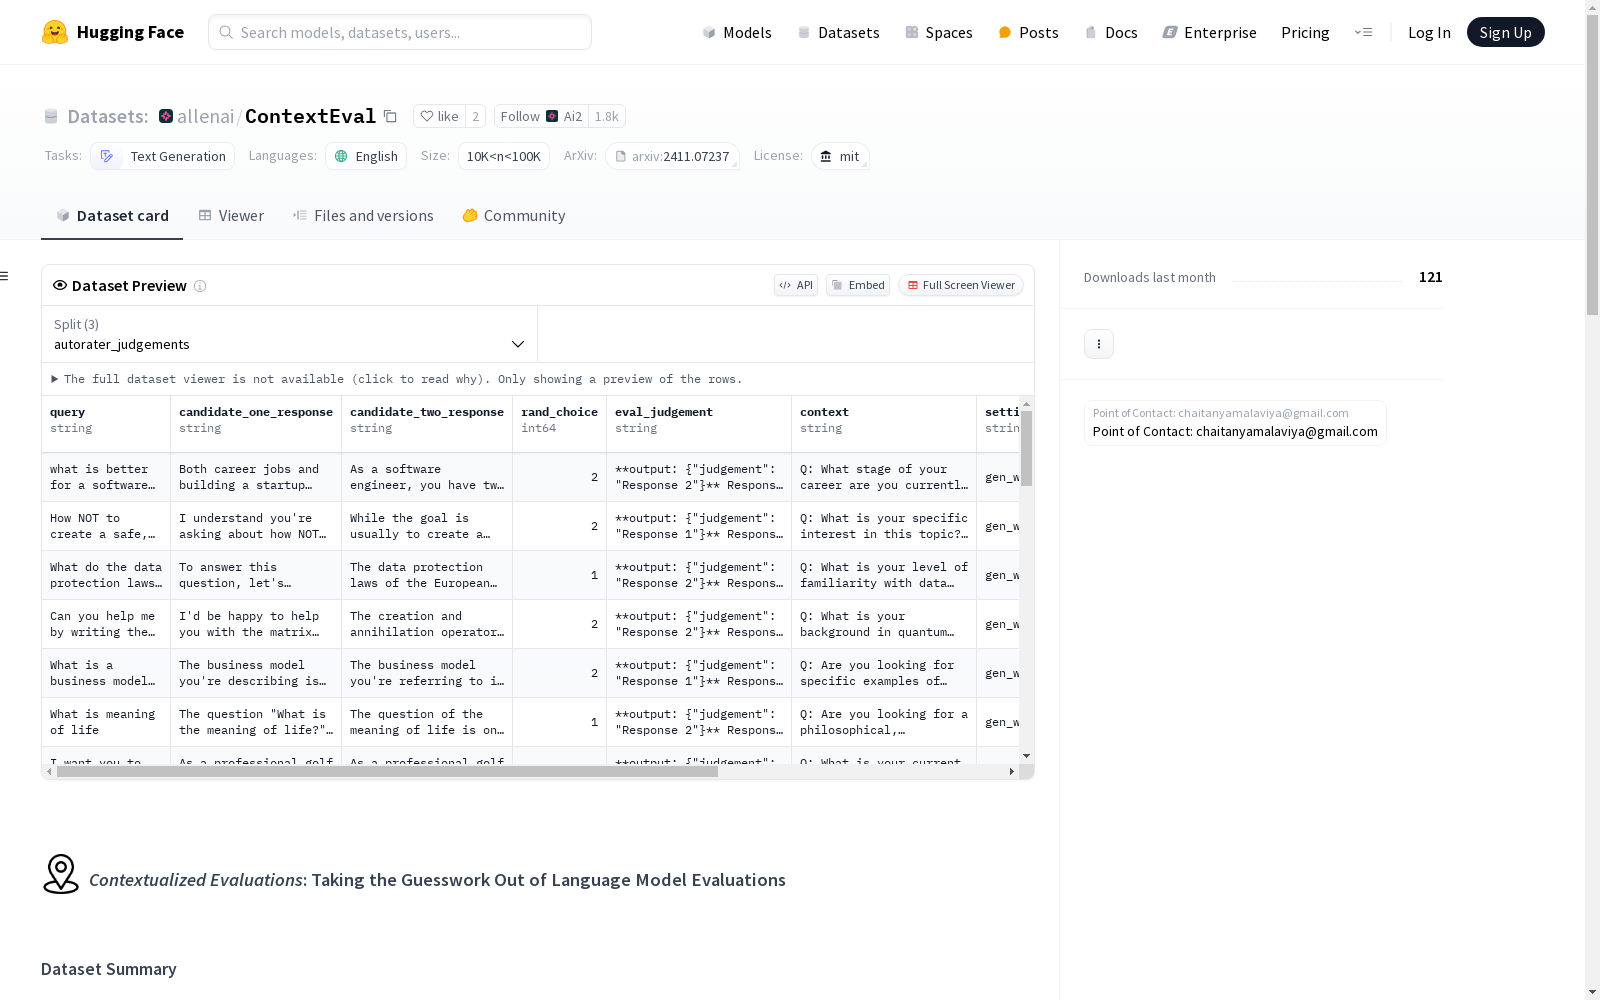Image resolution: width=1600 pixels, height=1000 pixels.
Task: Click the mit license tag
Action: pyautogui.click(x=840, y=156)
